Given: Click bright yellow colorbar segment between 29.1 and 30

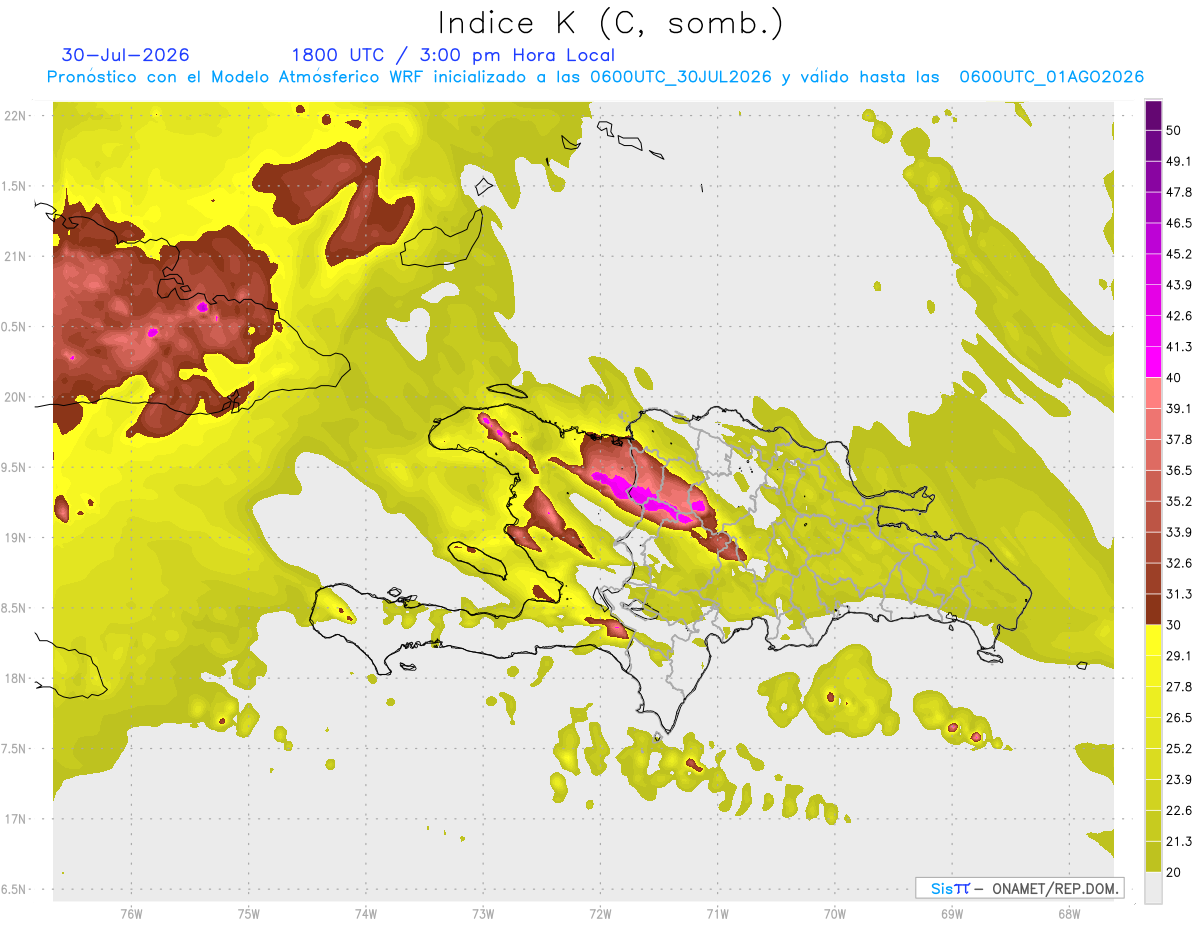Looking at the screenshot, I should click(x=1153, y=640).
